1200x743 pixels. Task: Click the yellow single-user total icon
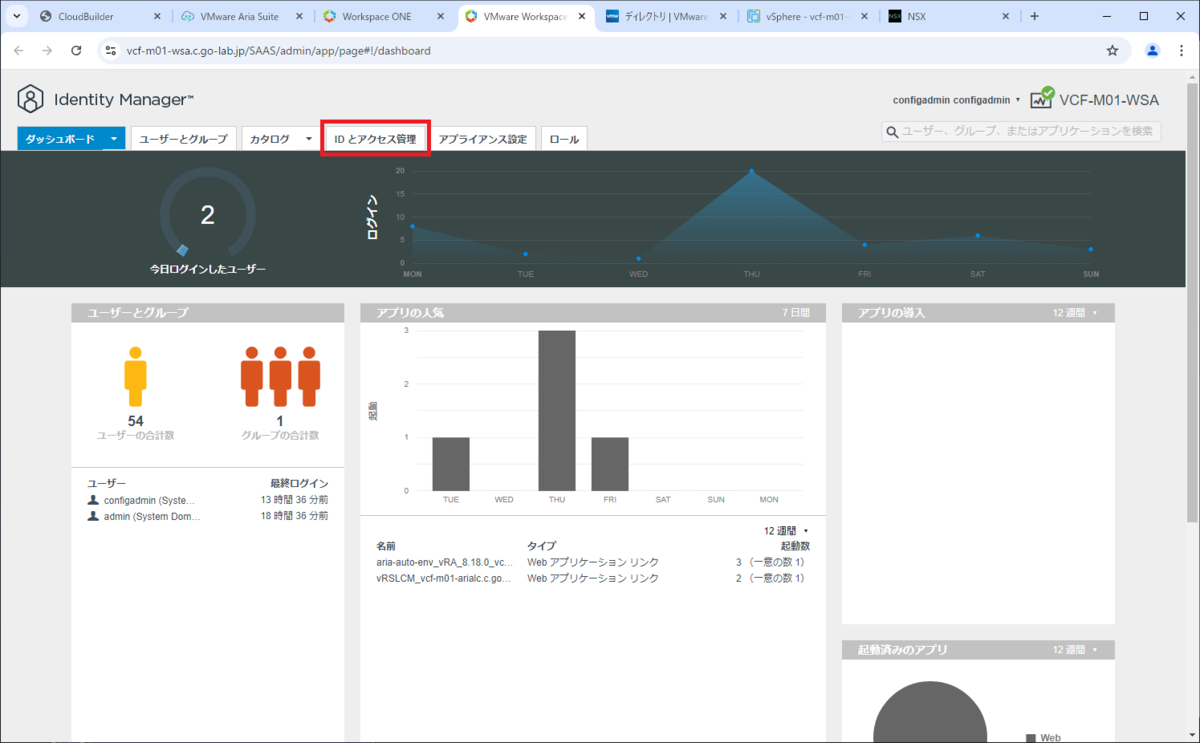pyautogui.click(x=135, y=378)
